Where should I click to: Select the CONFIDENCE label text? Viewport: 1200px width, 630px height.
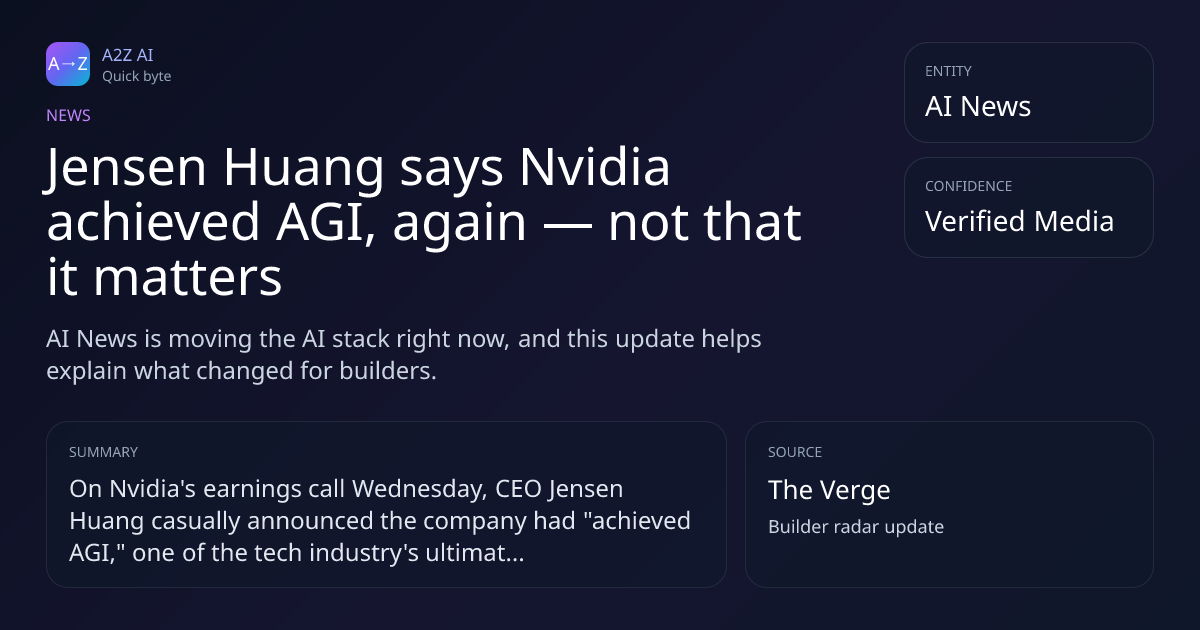click(x=968, y=186)
